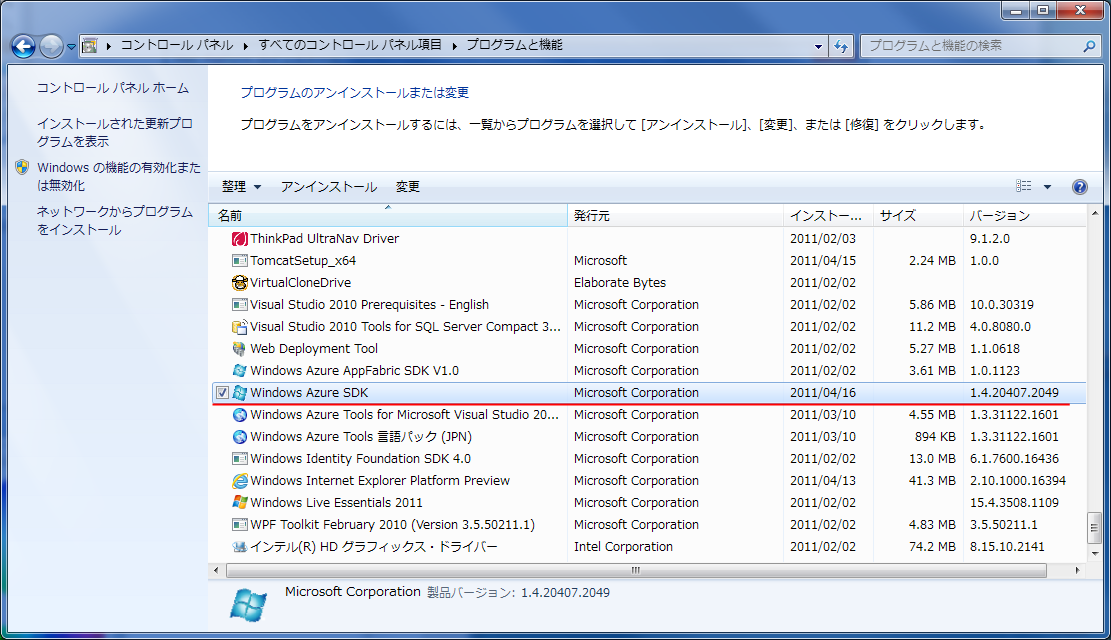Screen dimensions: 1111x640
Task: Sort by サイズ column header
Action: (x=918, y=215)
